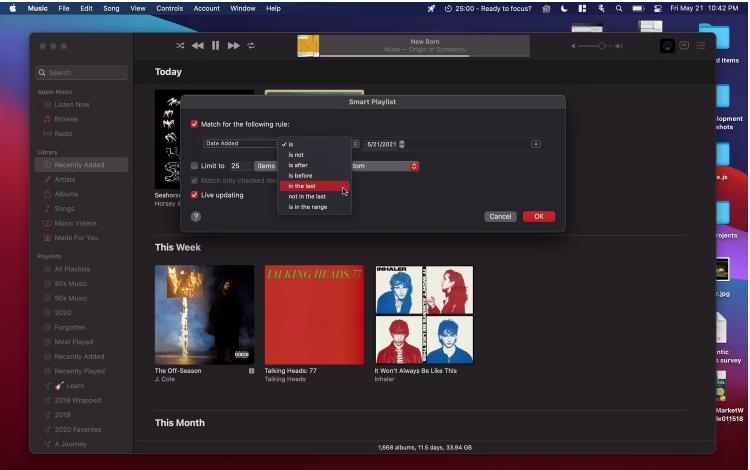Select Music Videos in the sidebar

pos(75,223)
